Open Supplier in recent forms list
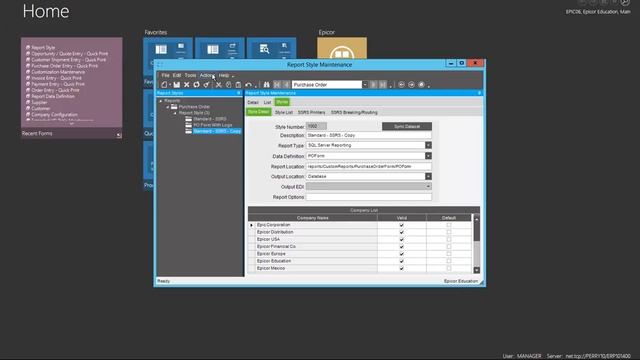This screenshot has width=640, height=360. tap(39, 102)
